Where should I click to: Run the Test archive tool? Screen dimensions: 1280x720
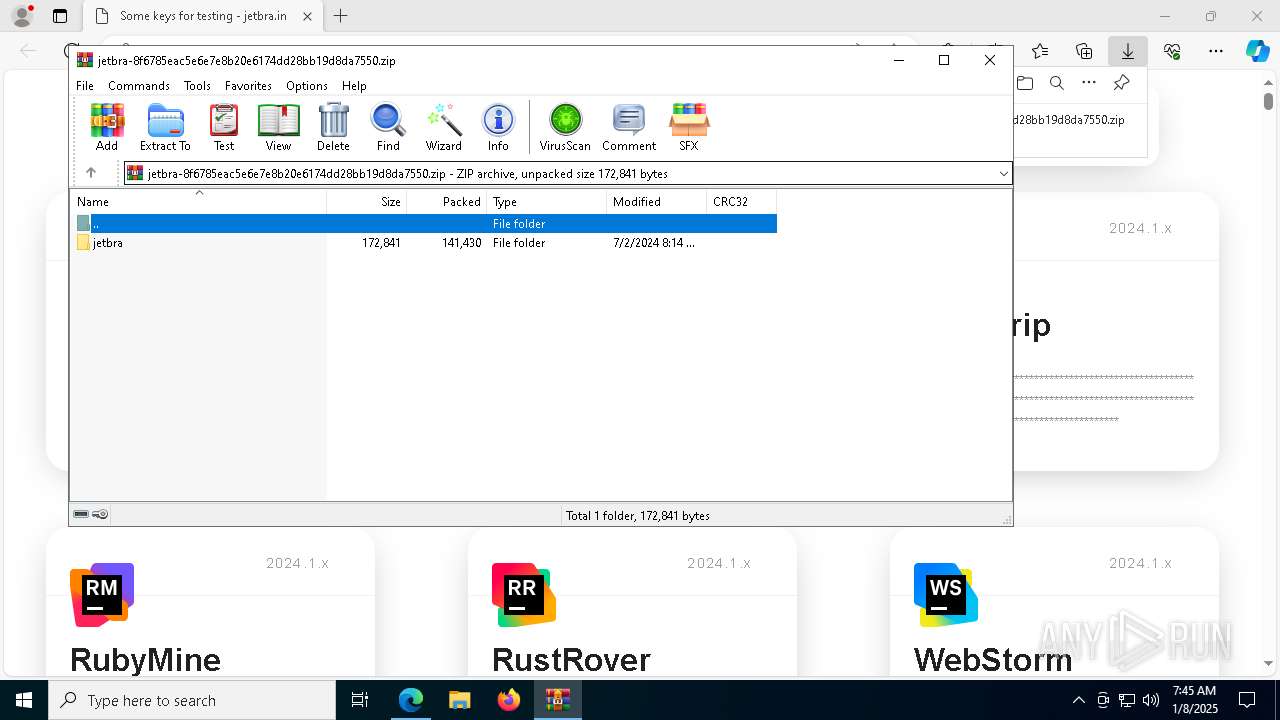click(224, 127)
